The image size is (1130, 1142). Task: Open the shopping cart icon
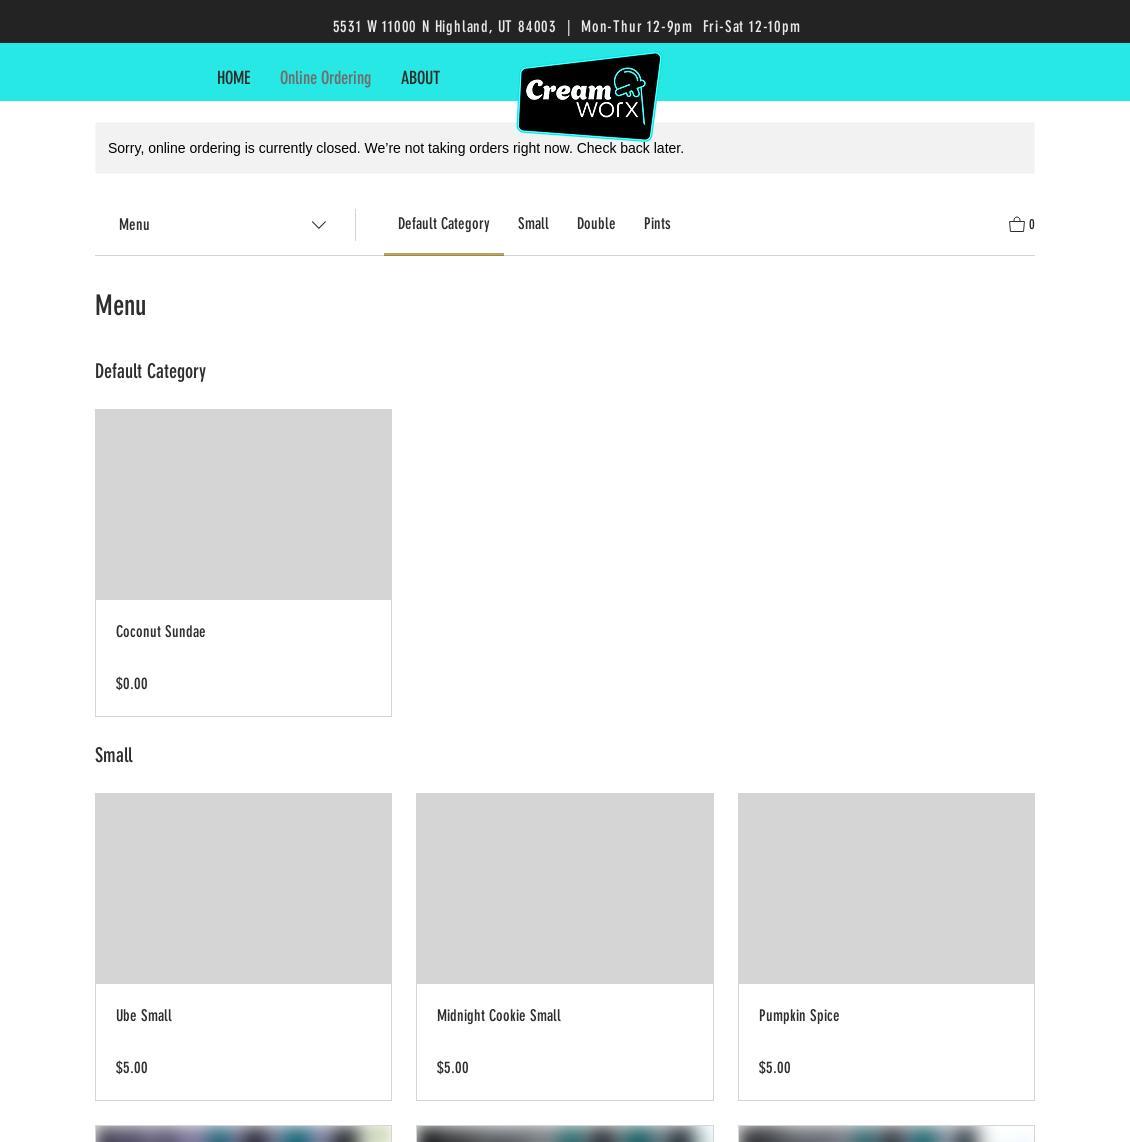pos(1019,225)
